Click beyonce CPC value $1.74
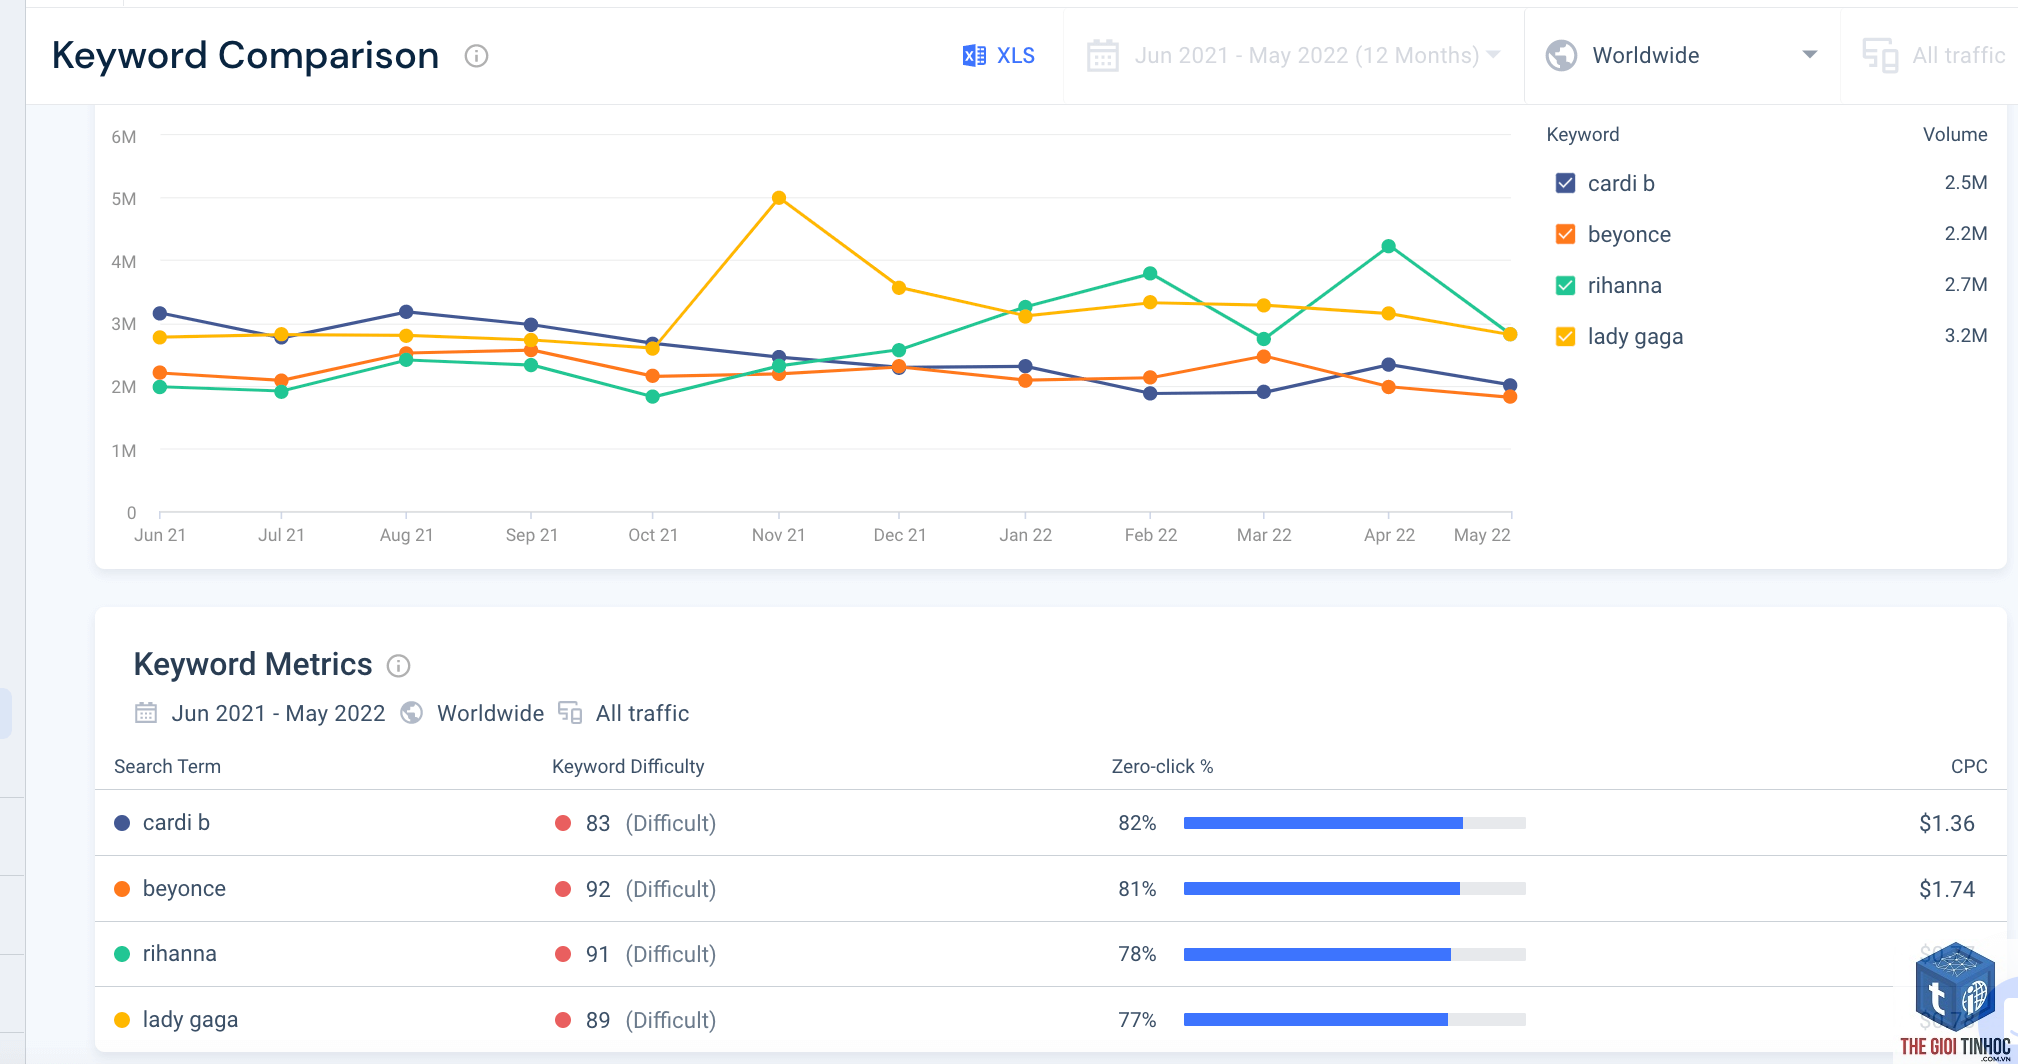Screen dimensions: 2018x1064 click(1946, 889)
